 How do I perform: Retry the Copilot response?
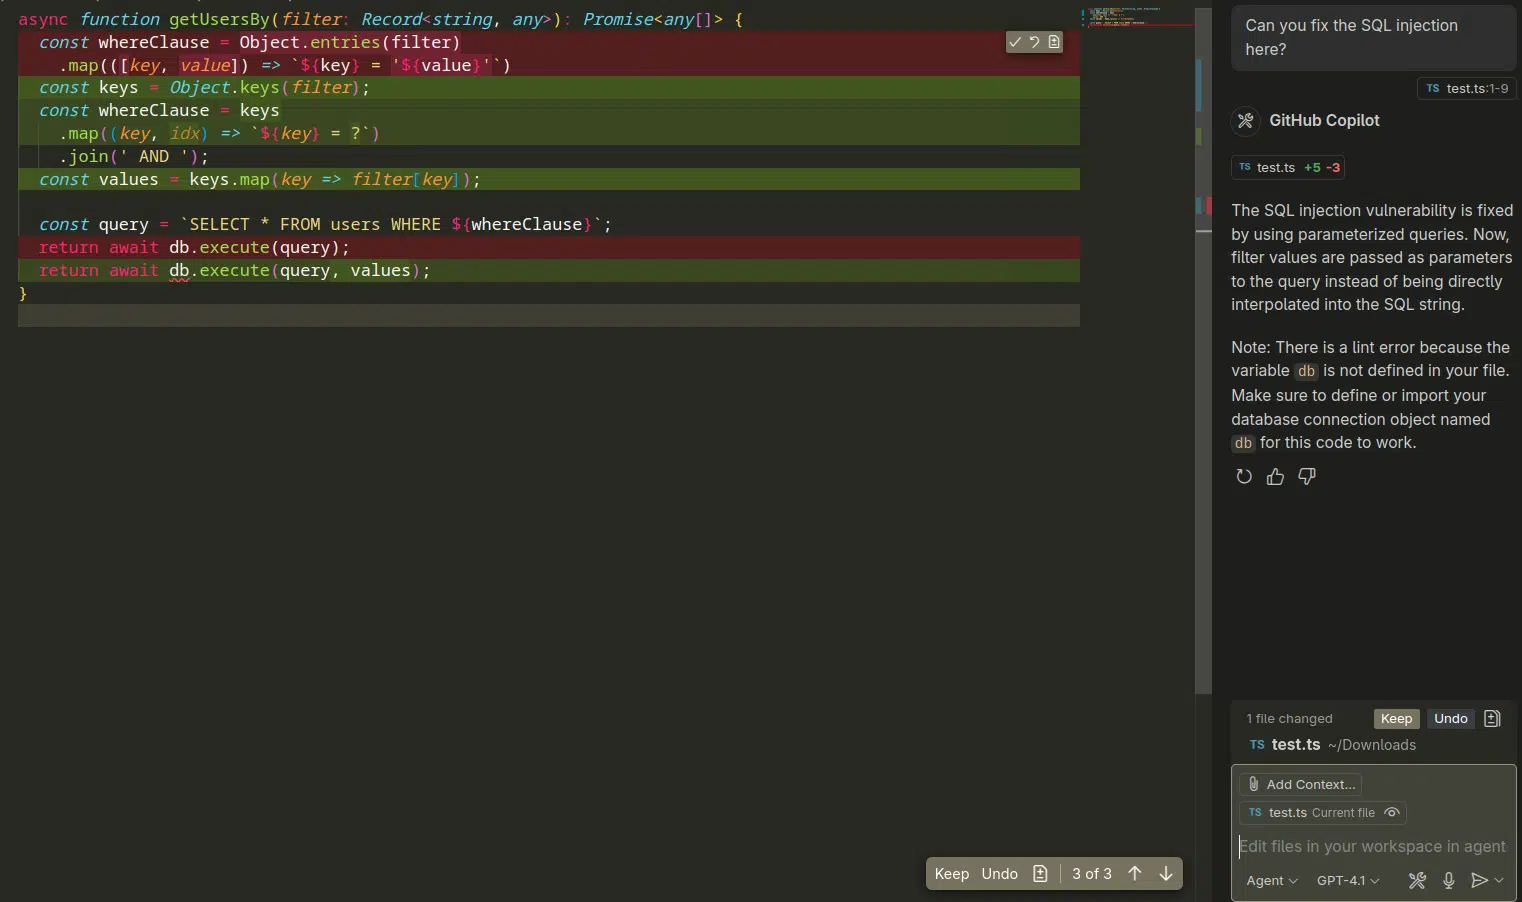click(1244, 477)
